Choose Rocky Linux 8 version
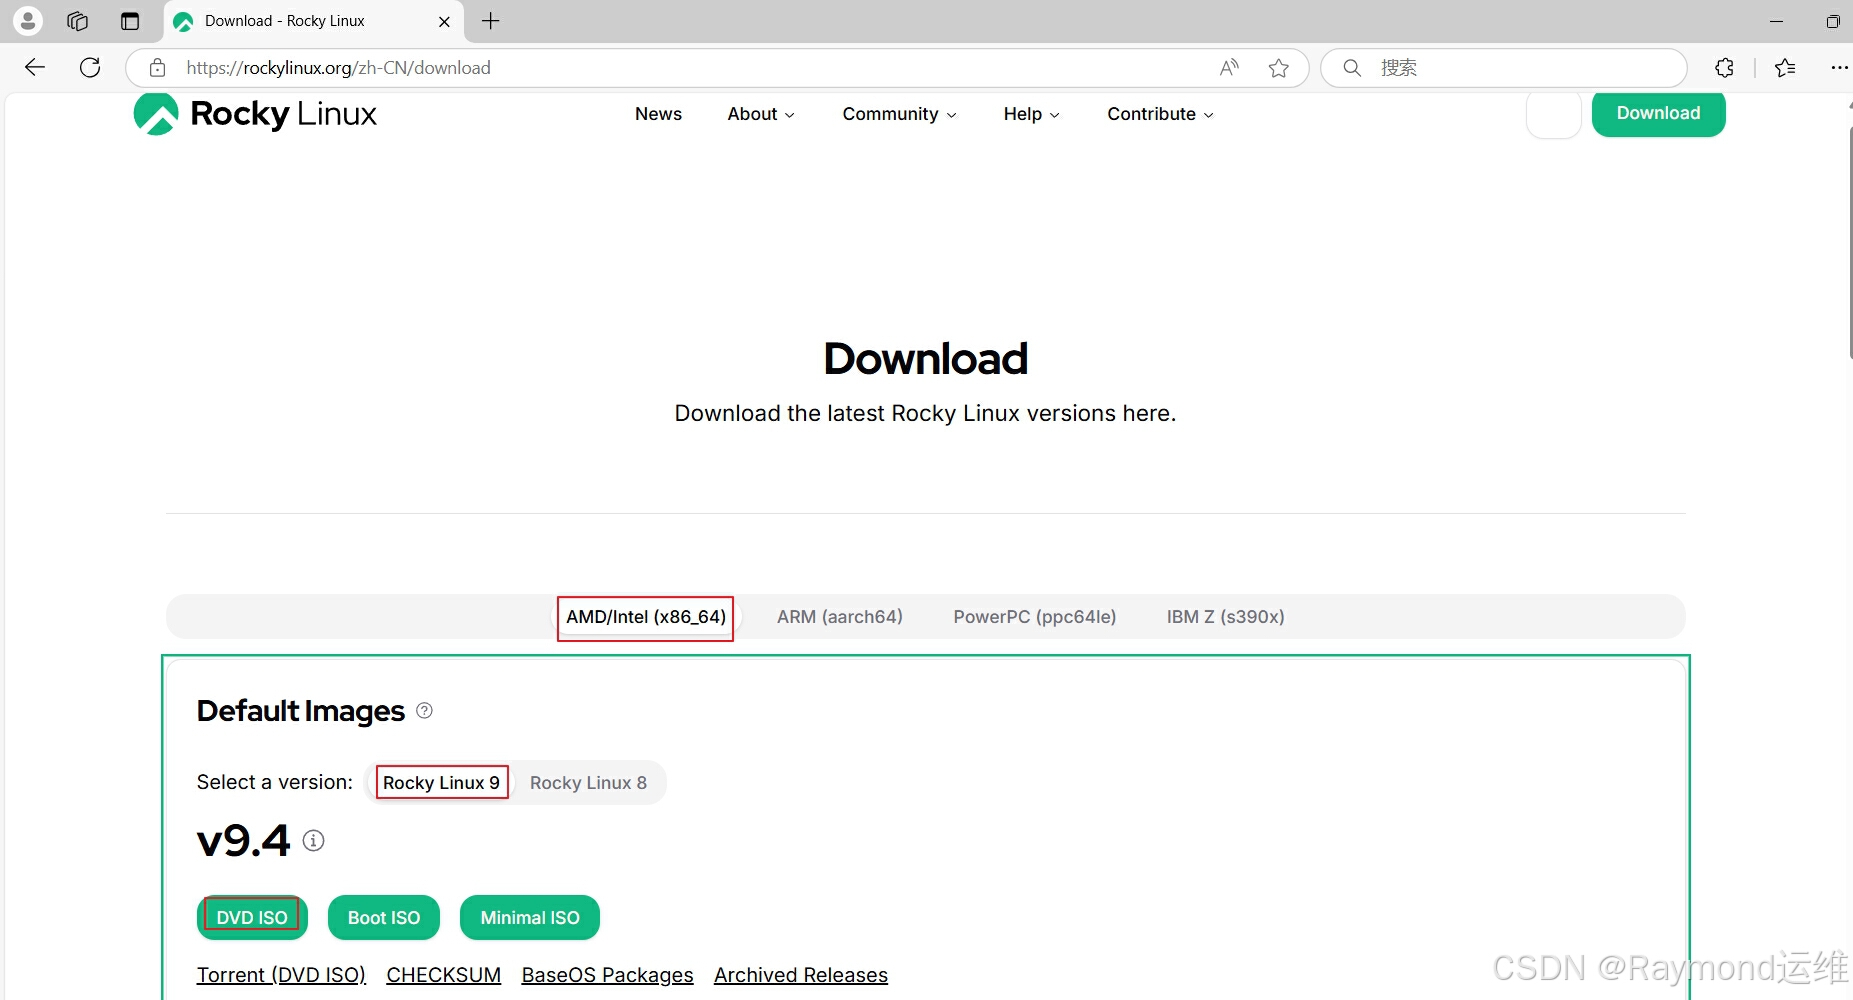This screenshot has width=1853, height=1000. [x=588, y=783]
